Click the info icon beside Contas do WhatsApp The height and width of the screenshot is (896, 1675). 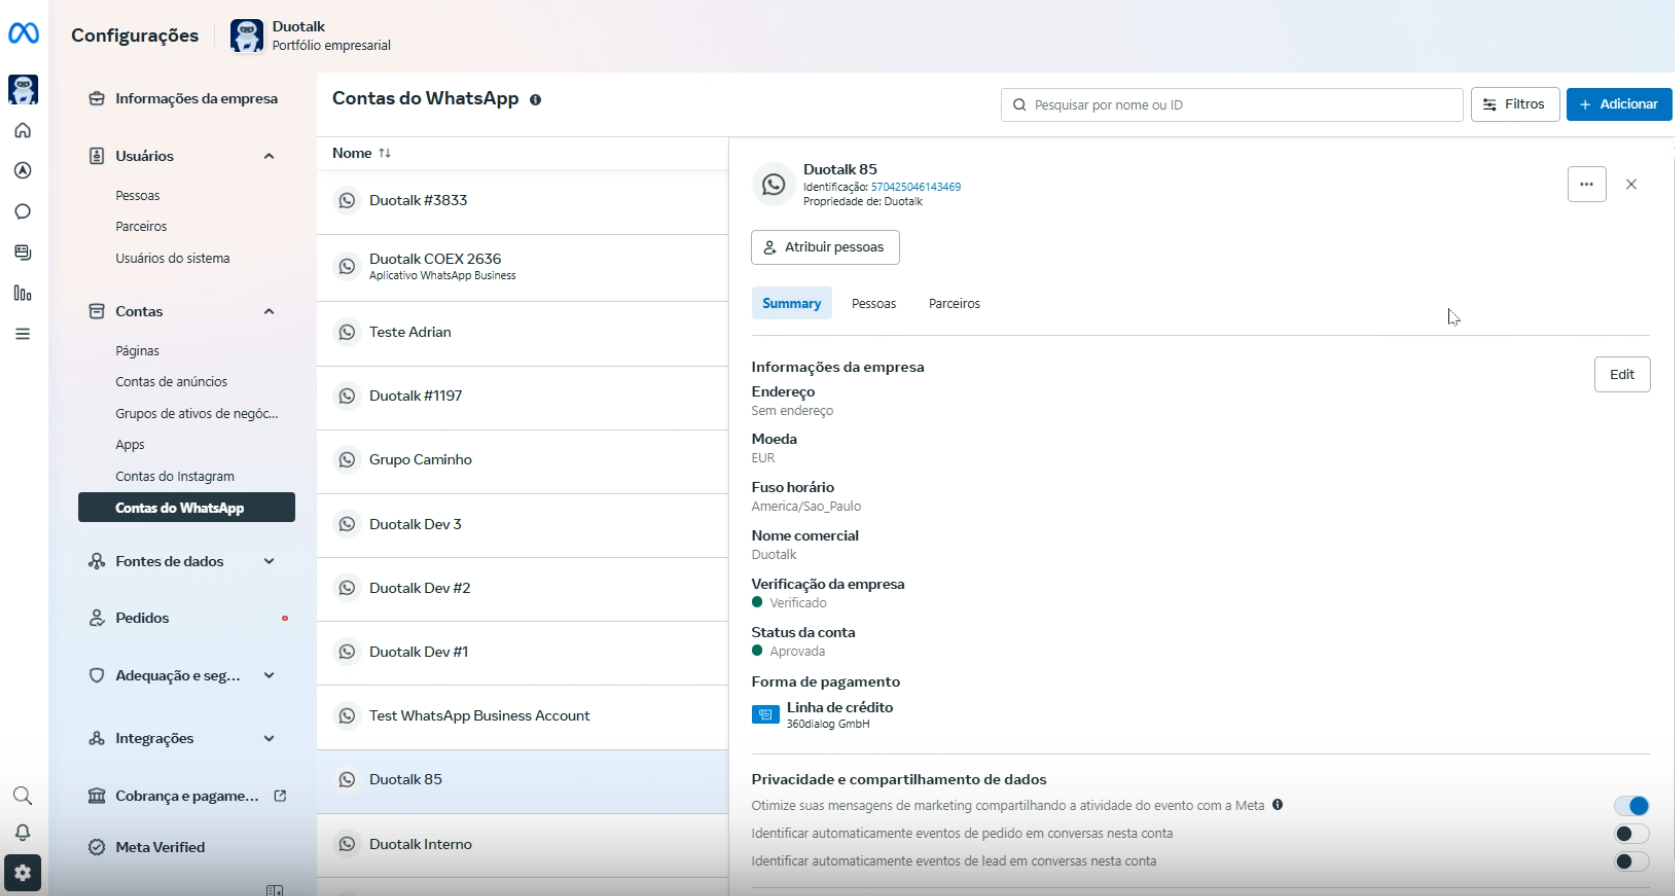[536, 100]
